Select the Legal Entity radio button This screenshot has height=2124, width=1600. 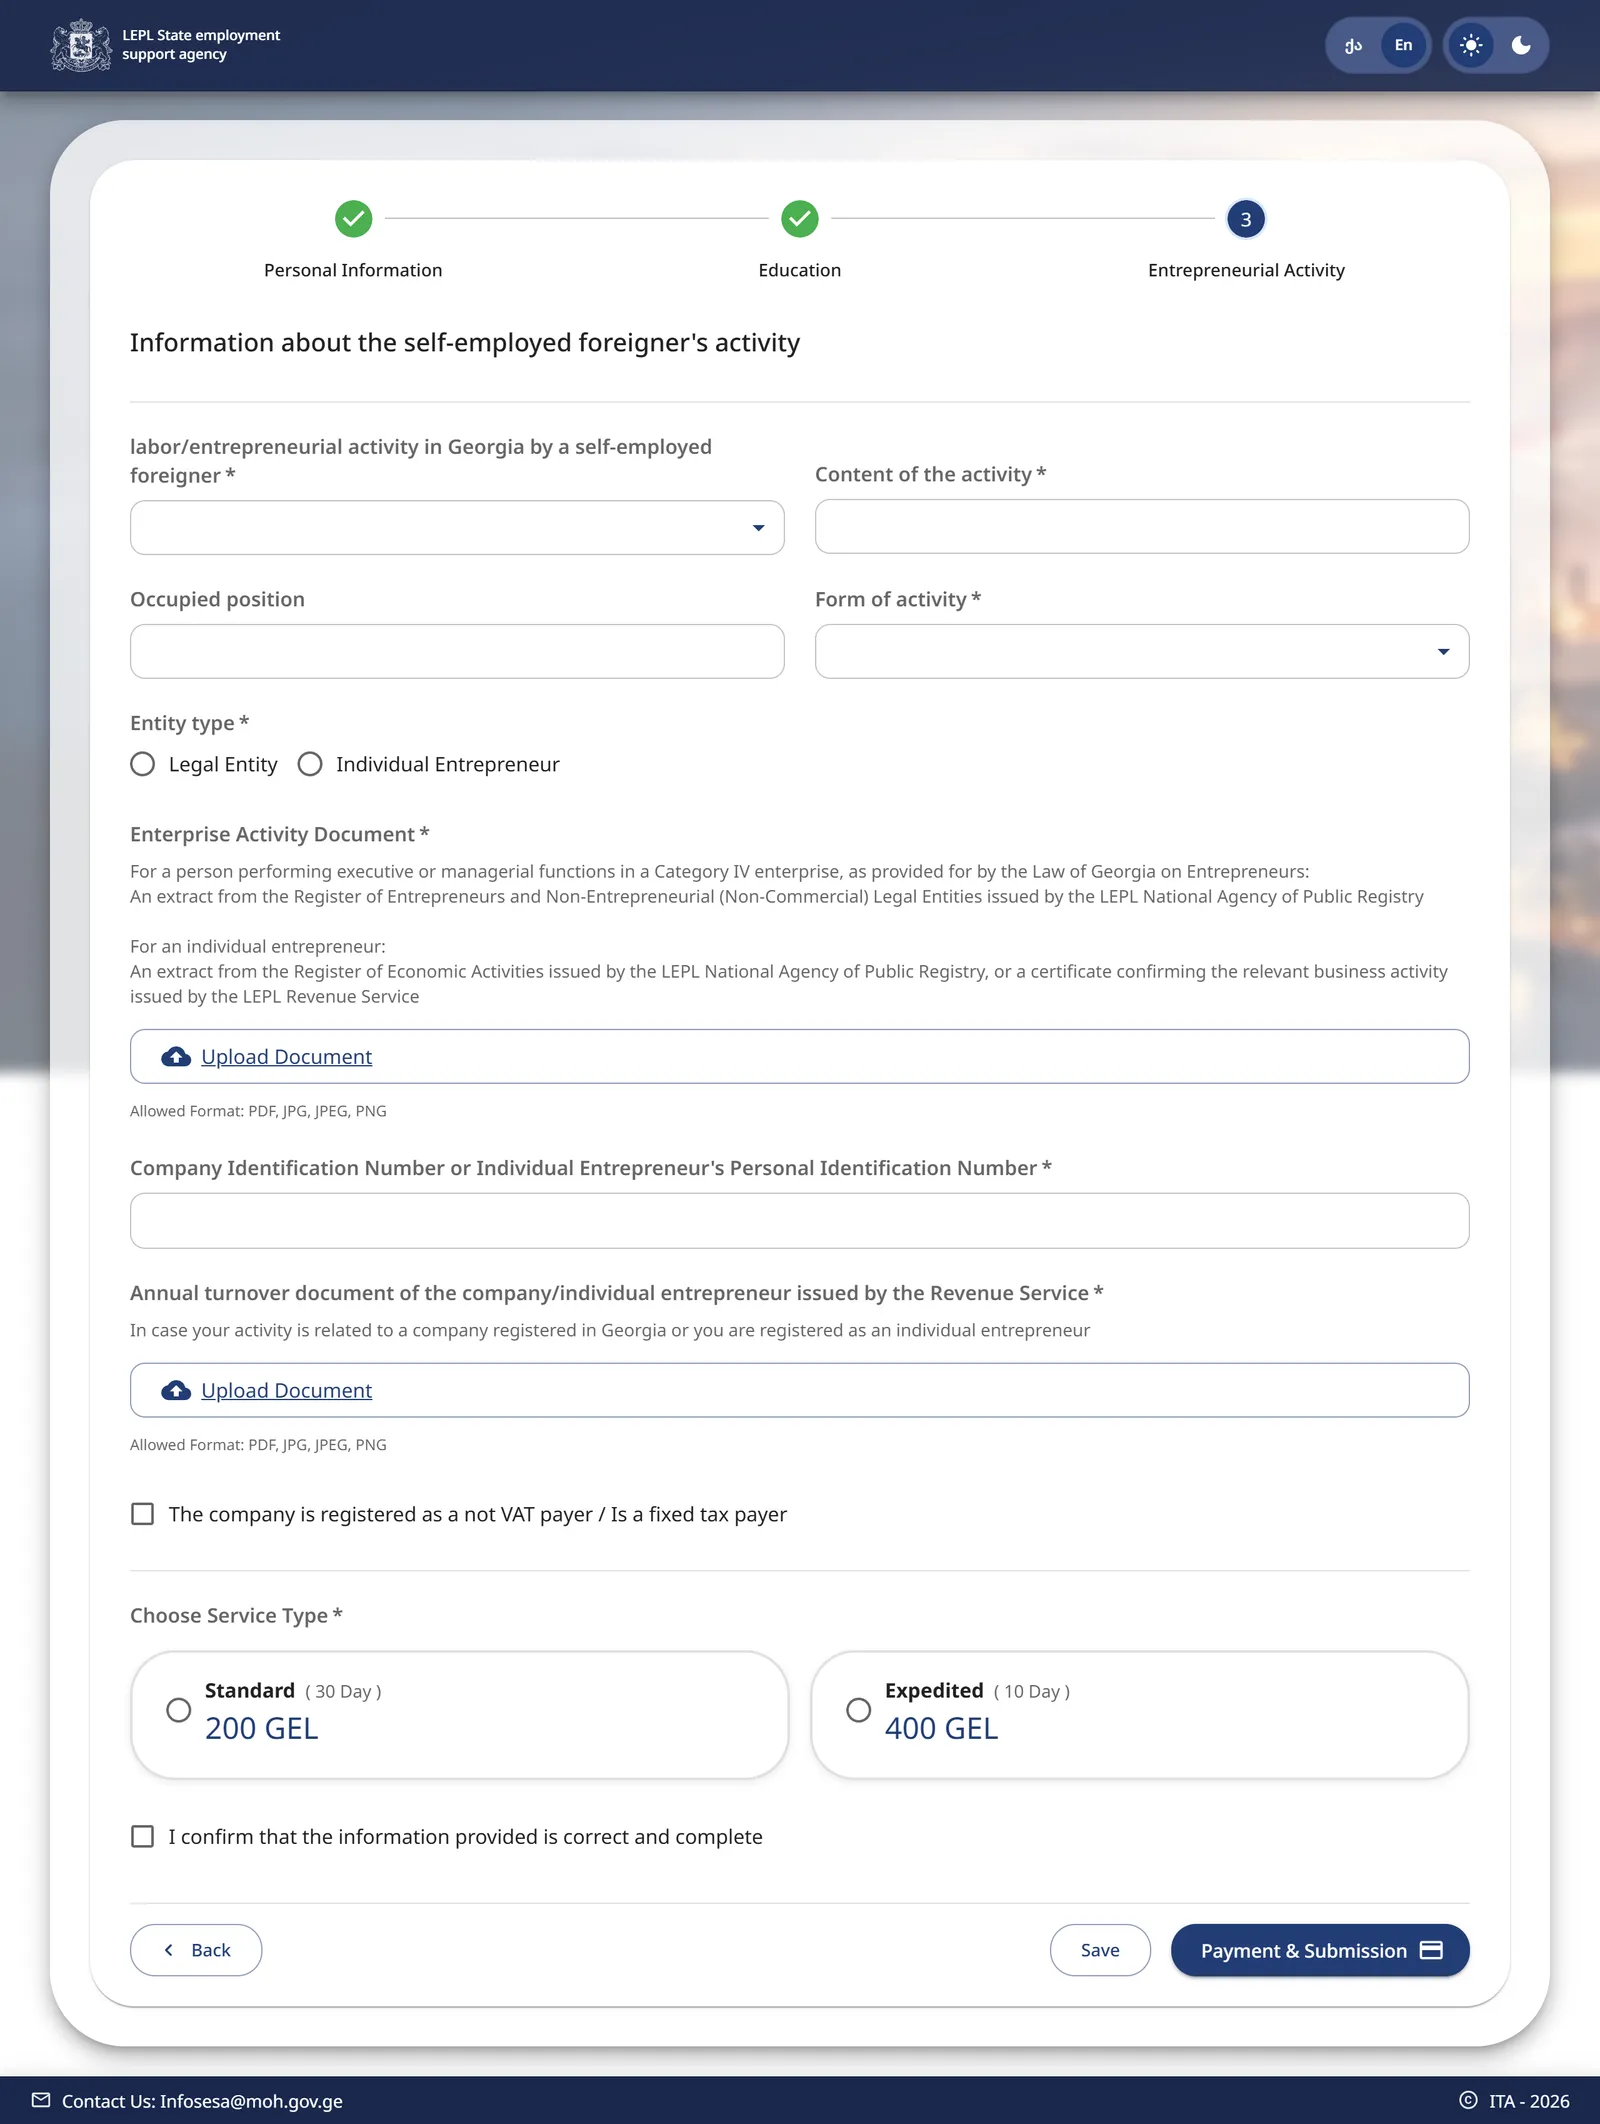tap(143, 764)
